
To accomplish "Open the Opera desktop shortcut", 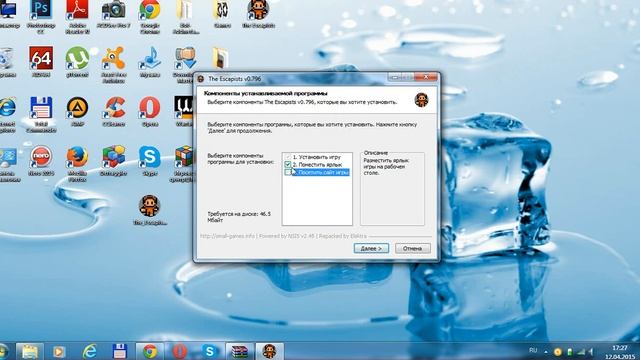I will point(150,111).
